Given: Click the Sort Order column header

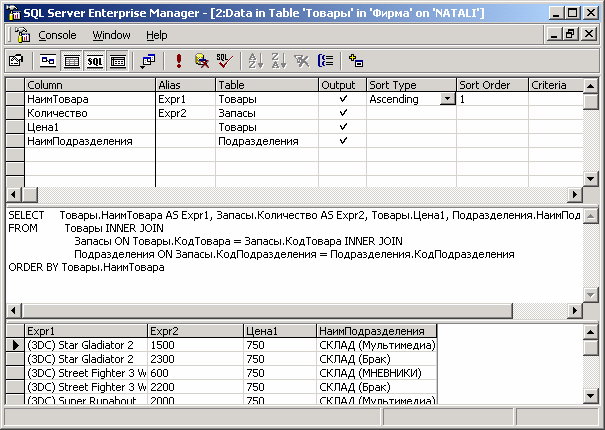Looking at the screenshot, I should (492, 85).
